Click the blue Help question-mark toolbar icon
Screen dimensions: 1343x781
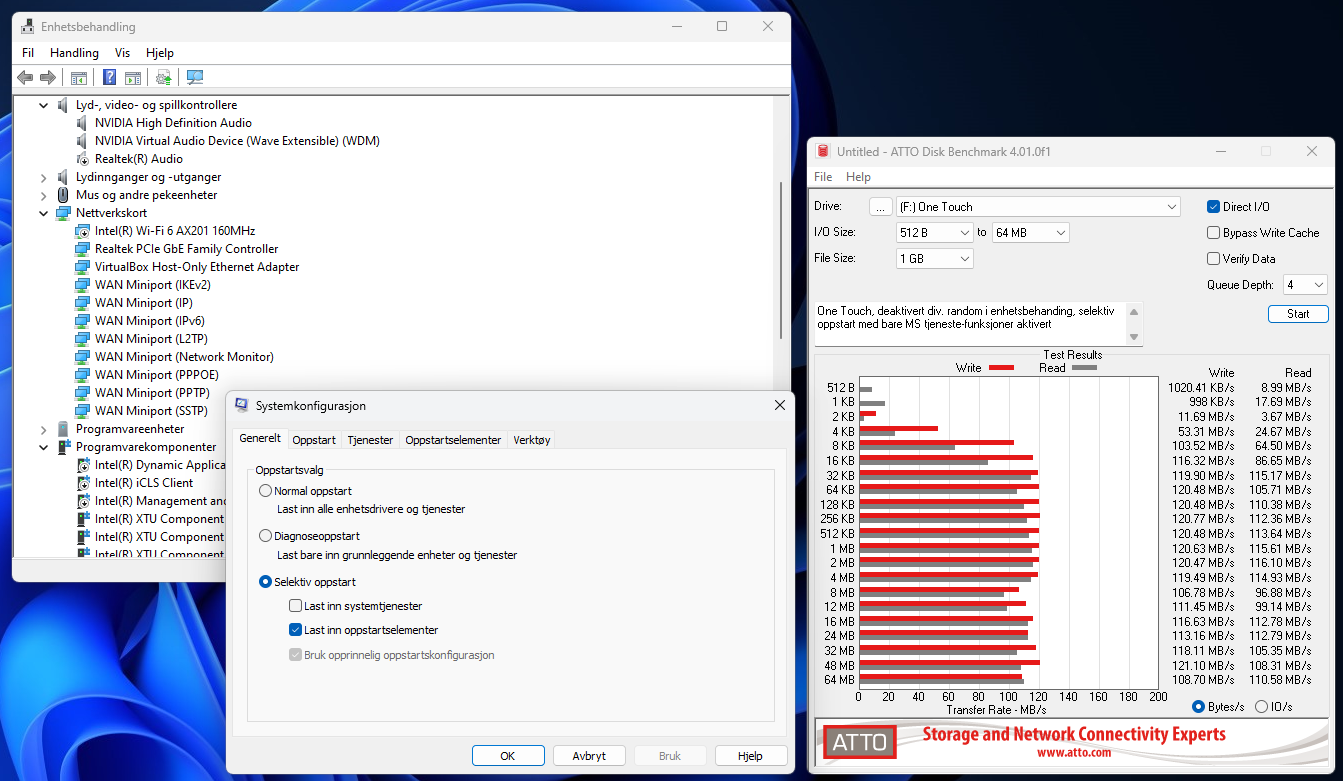[109, 77]
